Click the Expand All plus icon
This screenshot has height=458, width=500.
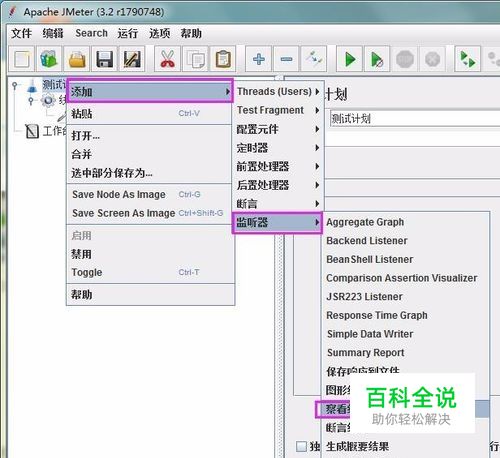click(259, 59)
